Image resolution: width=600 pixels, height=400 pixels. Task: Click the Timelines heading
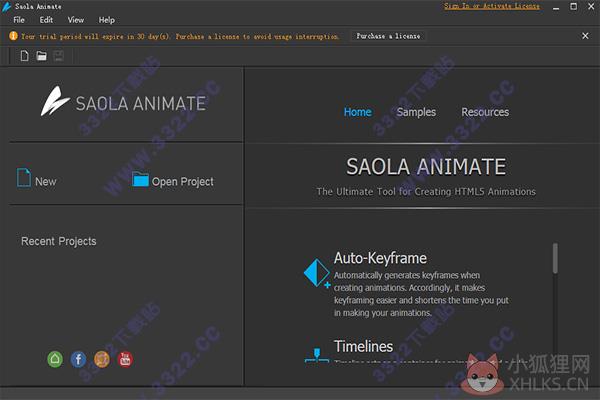363,346
